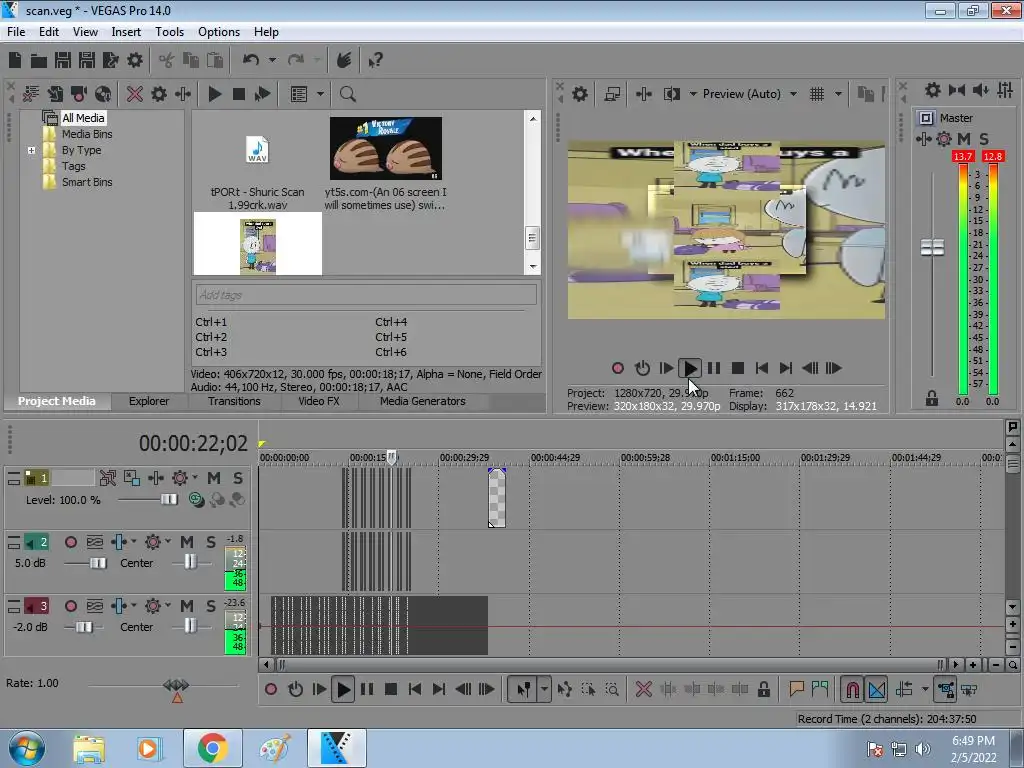Stop media preview in Project Media
The width and height of the screenshot is (1024, 768).
pos(239,94)
